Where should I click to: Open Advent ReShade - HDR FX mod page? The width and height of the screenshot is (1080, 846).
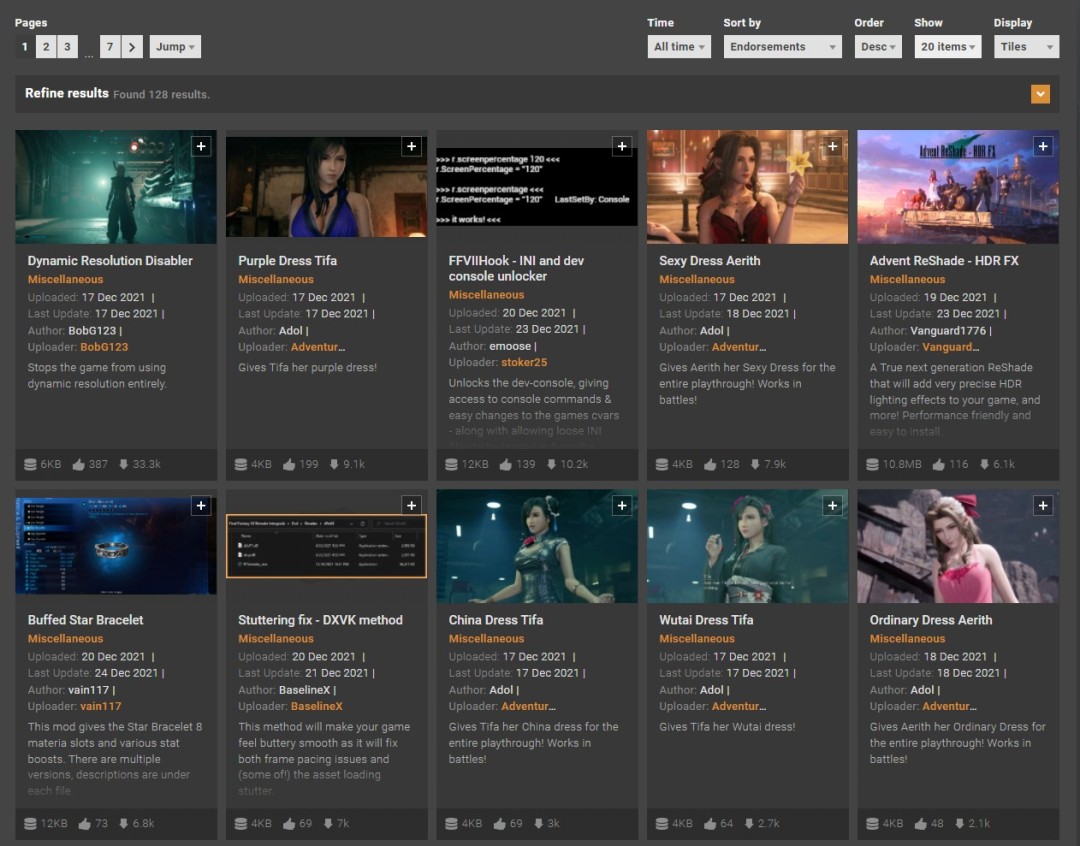pos(944,260)
